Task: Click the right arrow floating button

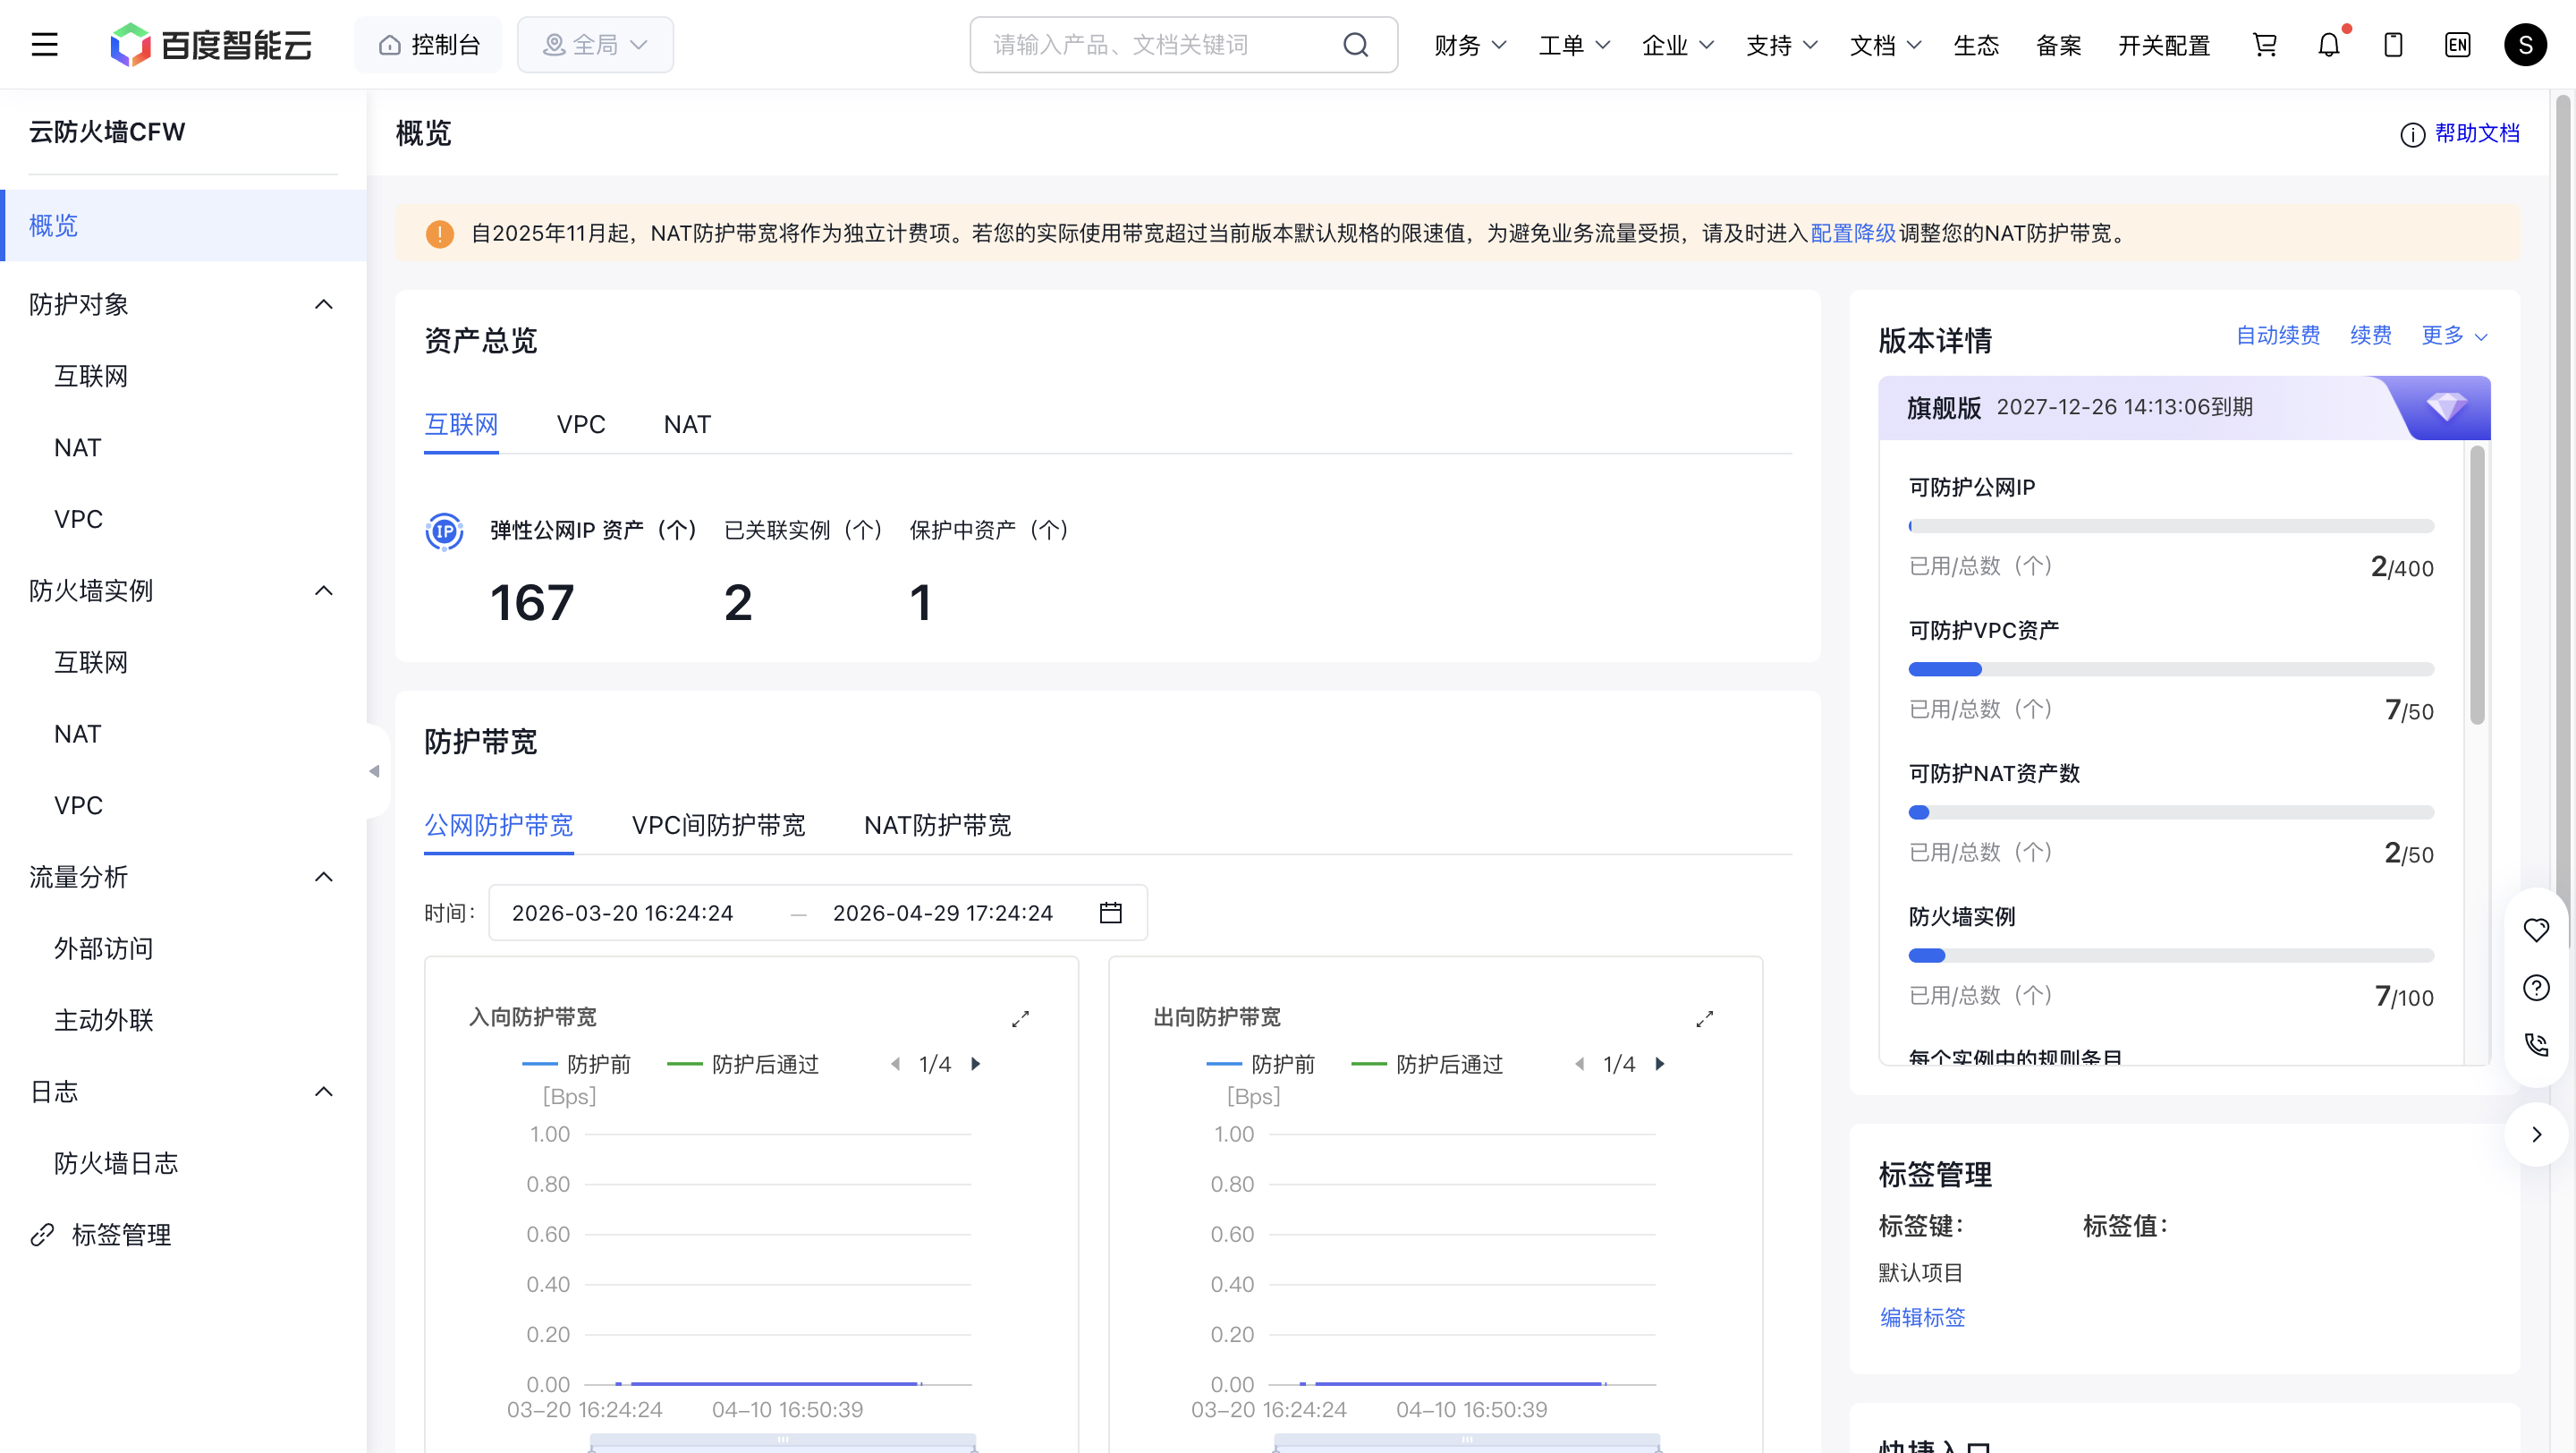Action: click(2536, 1134)
